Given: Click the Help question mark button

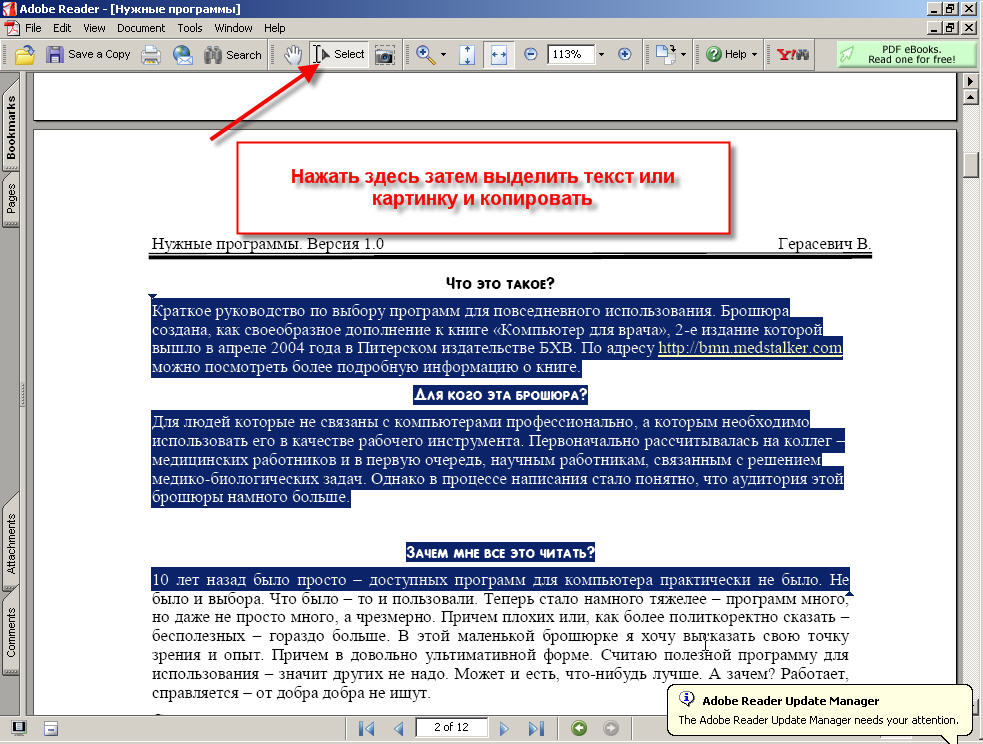Looking at the screenshot, I should [x=726, y=55].
